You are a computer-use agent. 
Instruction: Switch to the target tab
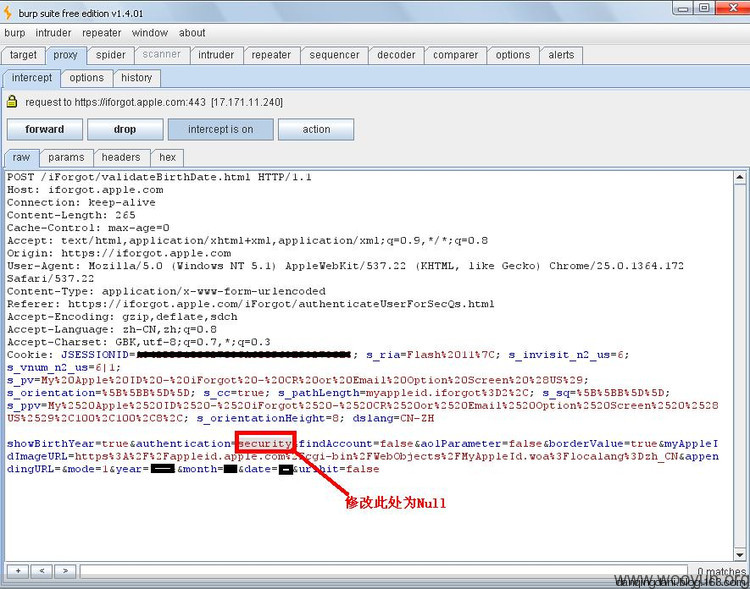coord(23,55)
